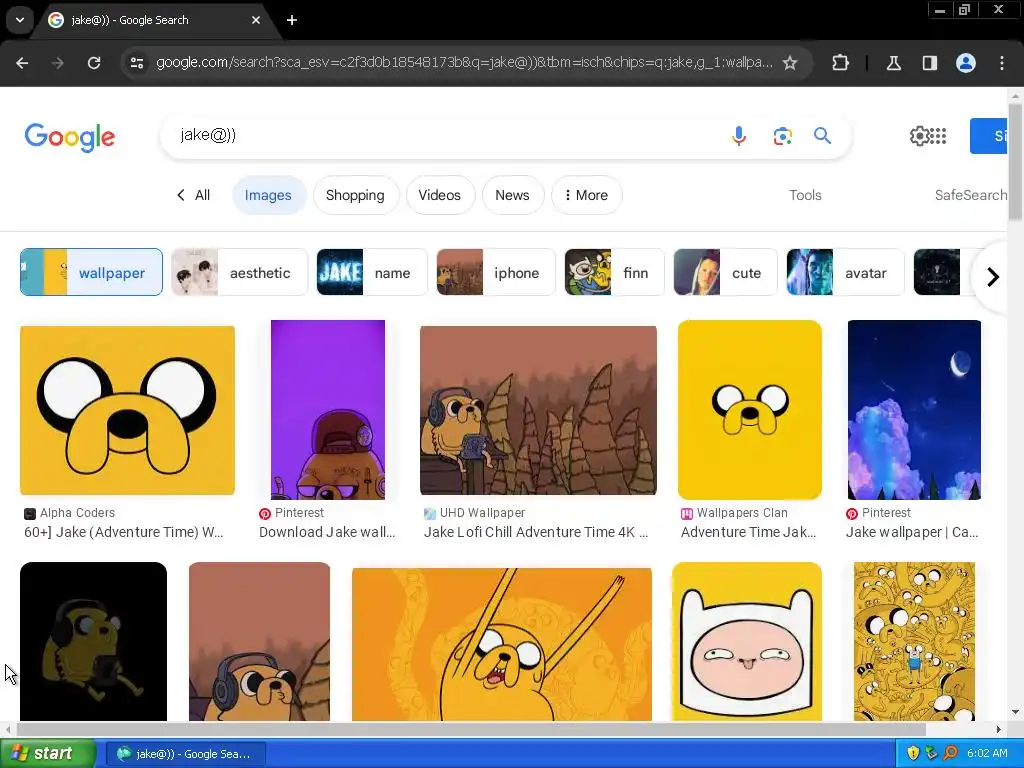1024x768 pixels.
Task: Select the Images tab
Action: coord(268,195)
